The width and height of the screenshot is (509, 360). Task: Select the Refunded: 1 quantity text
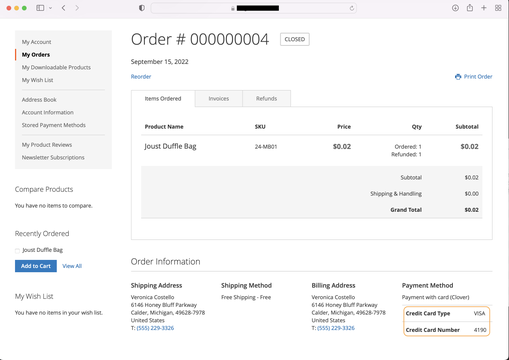point(406,154)
